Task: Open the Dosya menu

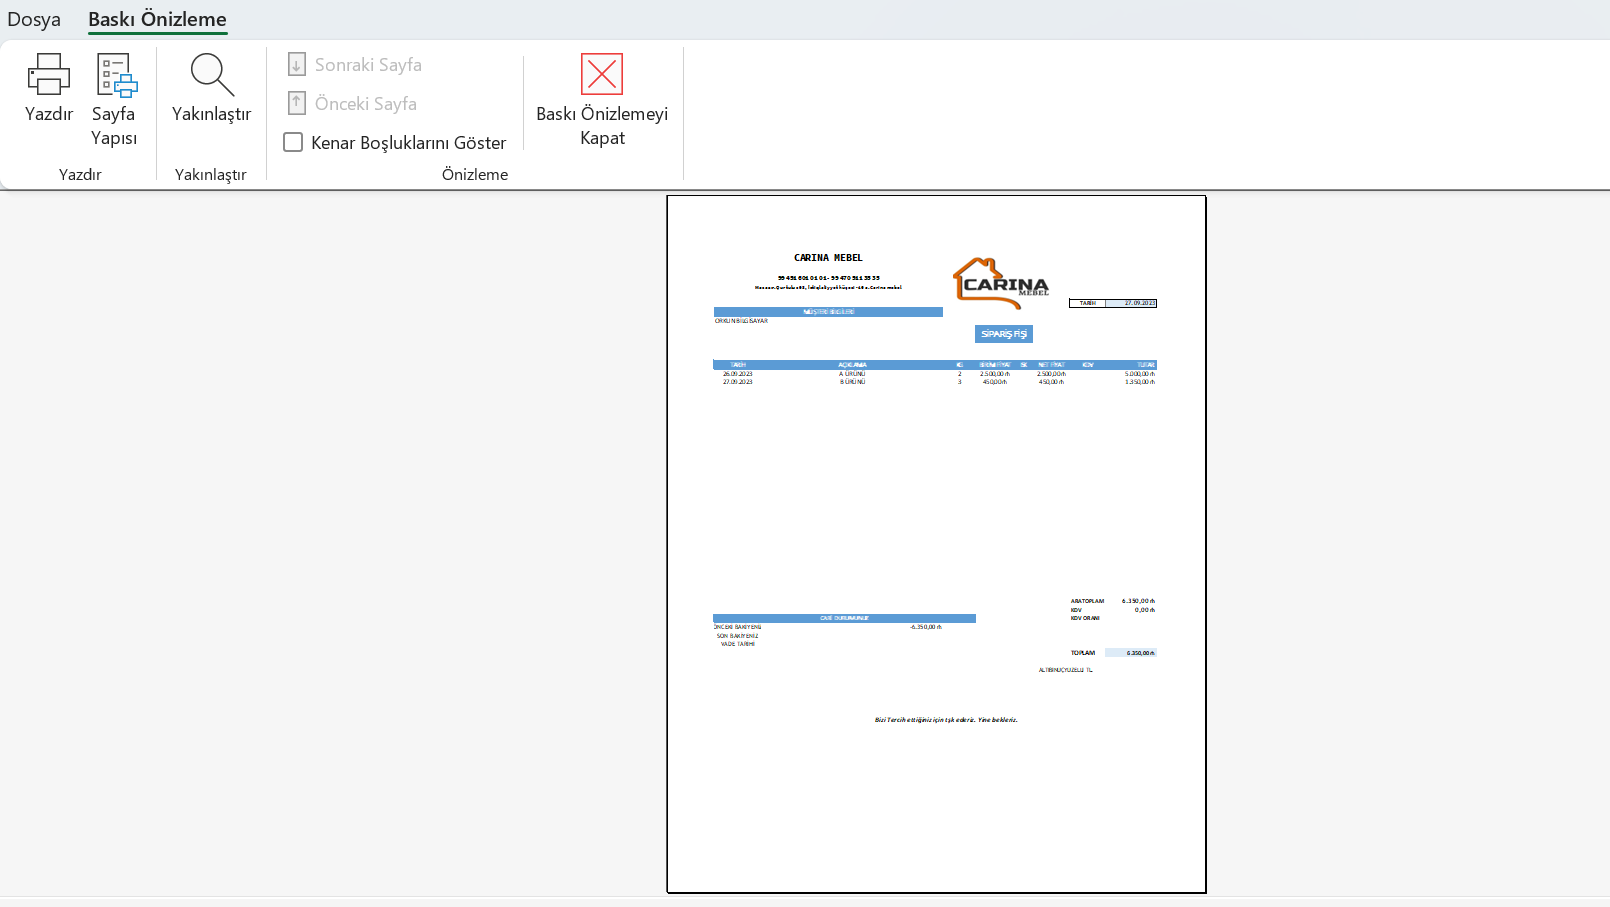Action: (x=33, y=19)
